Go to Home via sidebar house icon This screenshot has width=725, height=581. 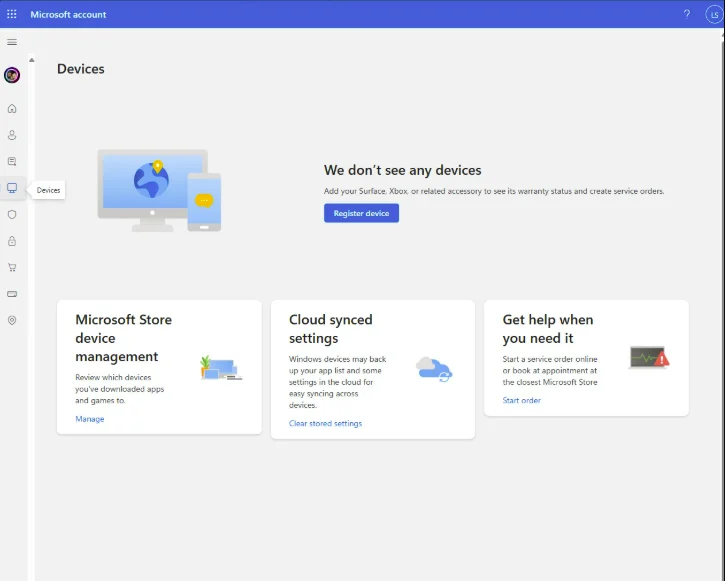tap(12, 109)
